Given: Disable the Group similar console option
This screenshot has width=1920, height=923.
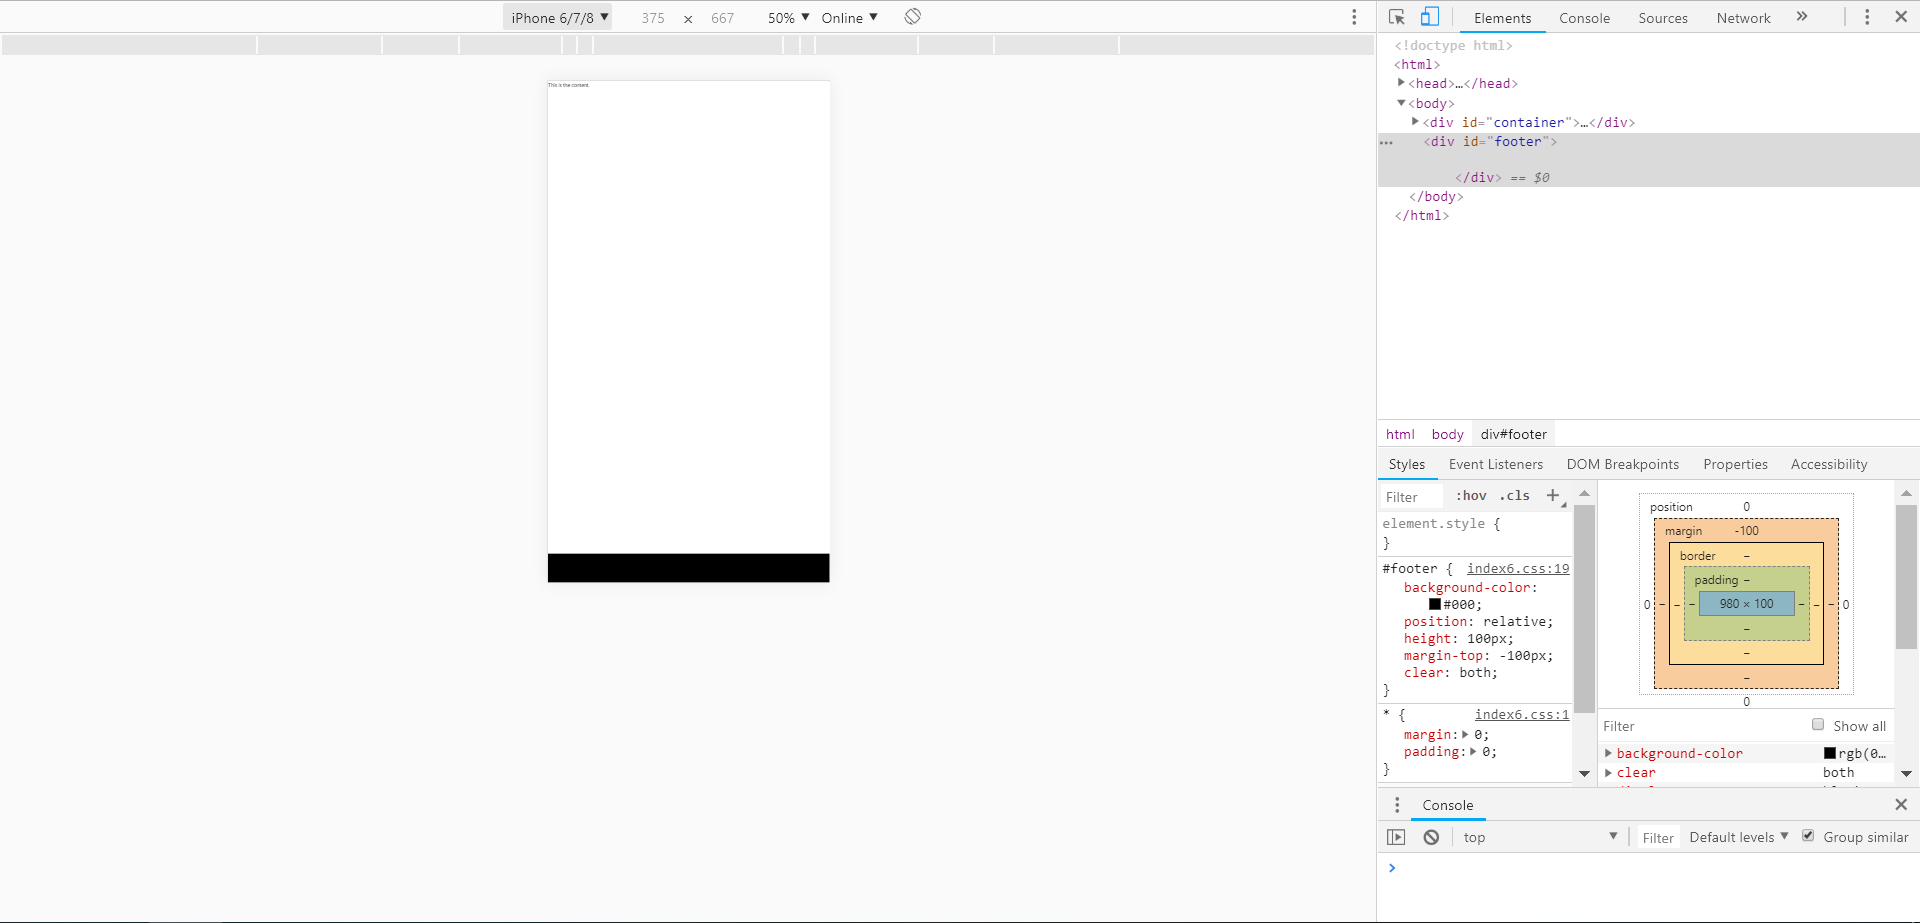Looking at the screenshot, I should (1808, 836).
